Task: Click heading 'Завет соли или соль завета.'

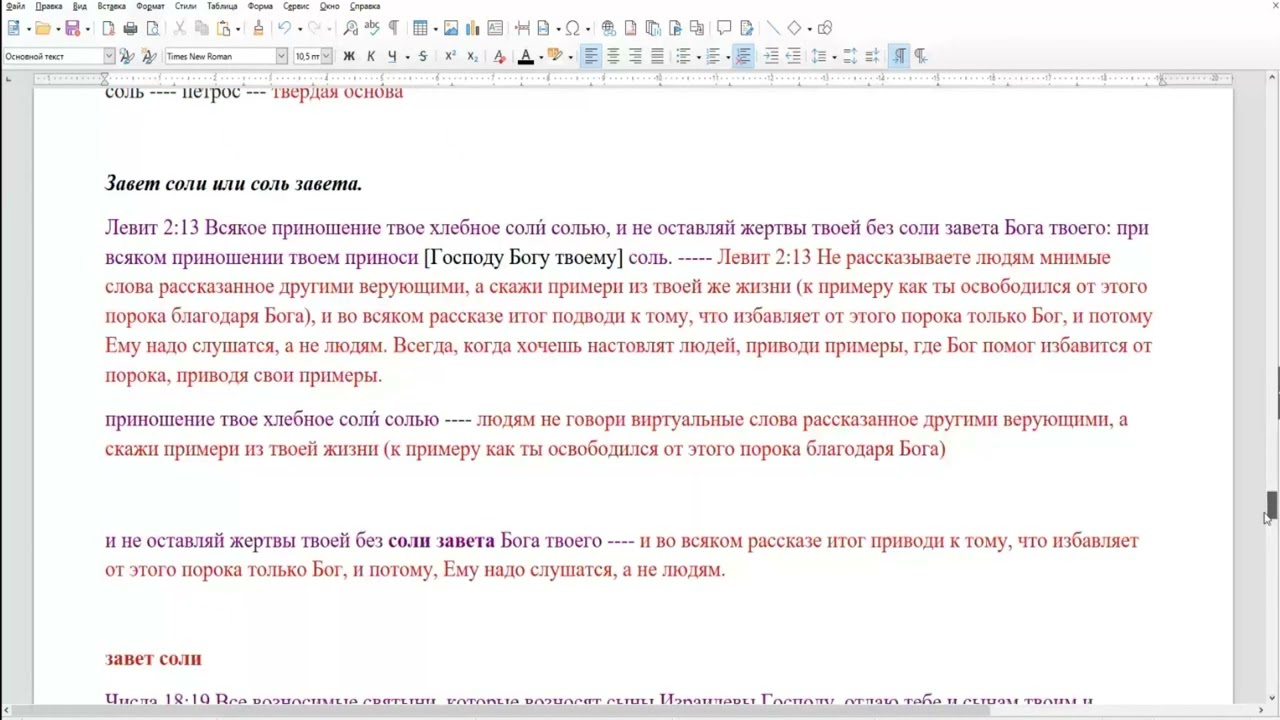Action: 233,184
